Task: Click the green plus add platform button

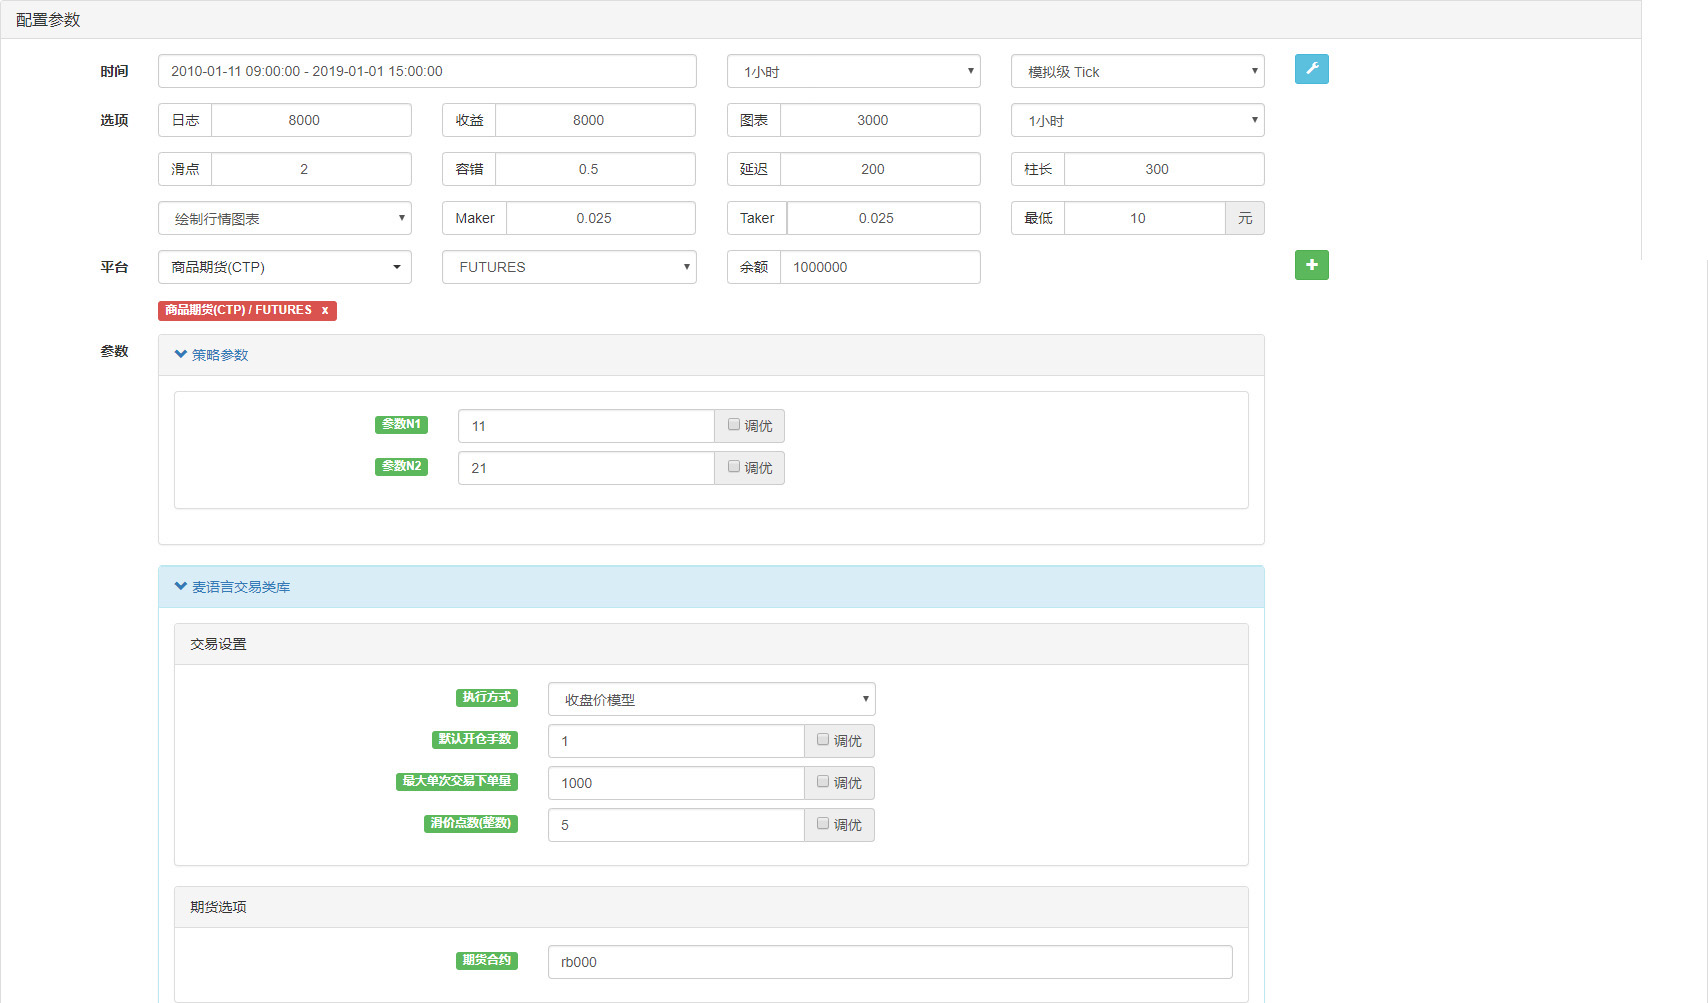Action: click(1311, 265)
